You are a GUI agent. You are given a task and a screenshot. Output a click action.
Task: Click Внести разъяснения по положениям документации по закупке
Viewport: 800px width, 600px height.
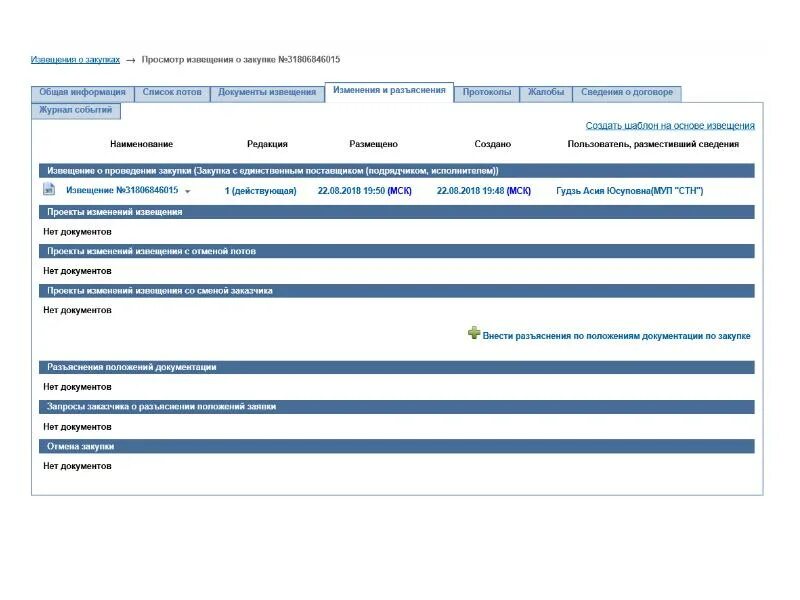tap(616, 336)
